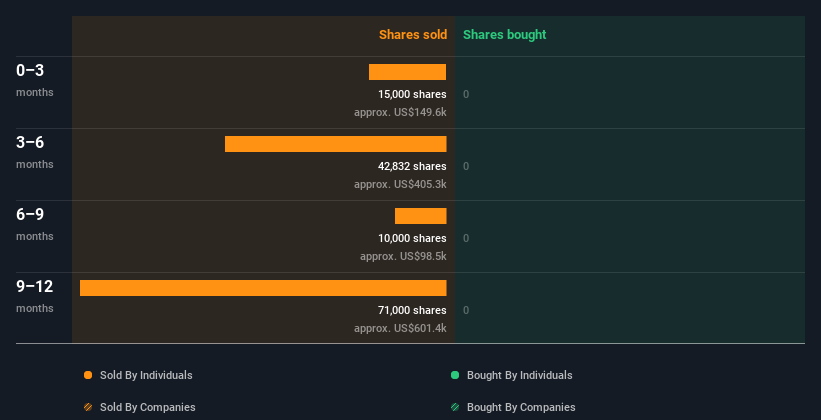
Task: Click the 9–12 months orange bar
Action: [x=263, y=288]
